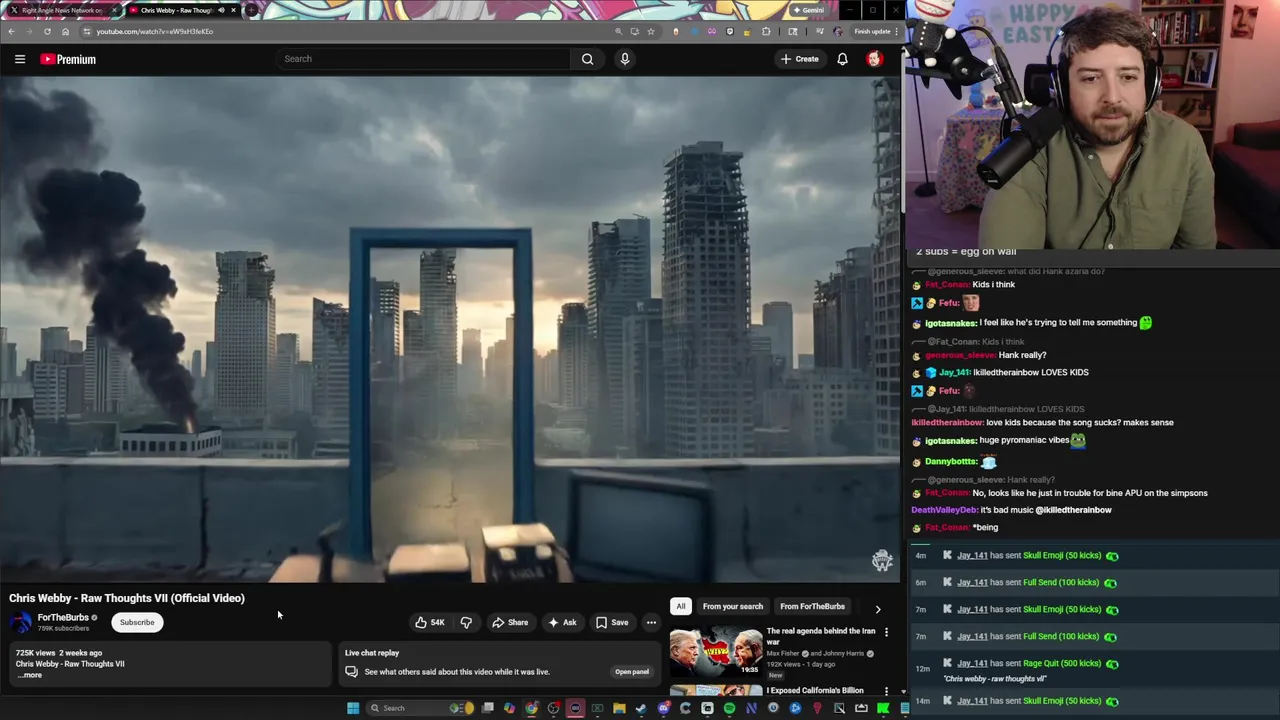
Task: Open the Windows Start menu
Action: pyautogui.click(x=353, y=708)
